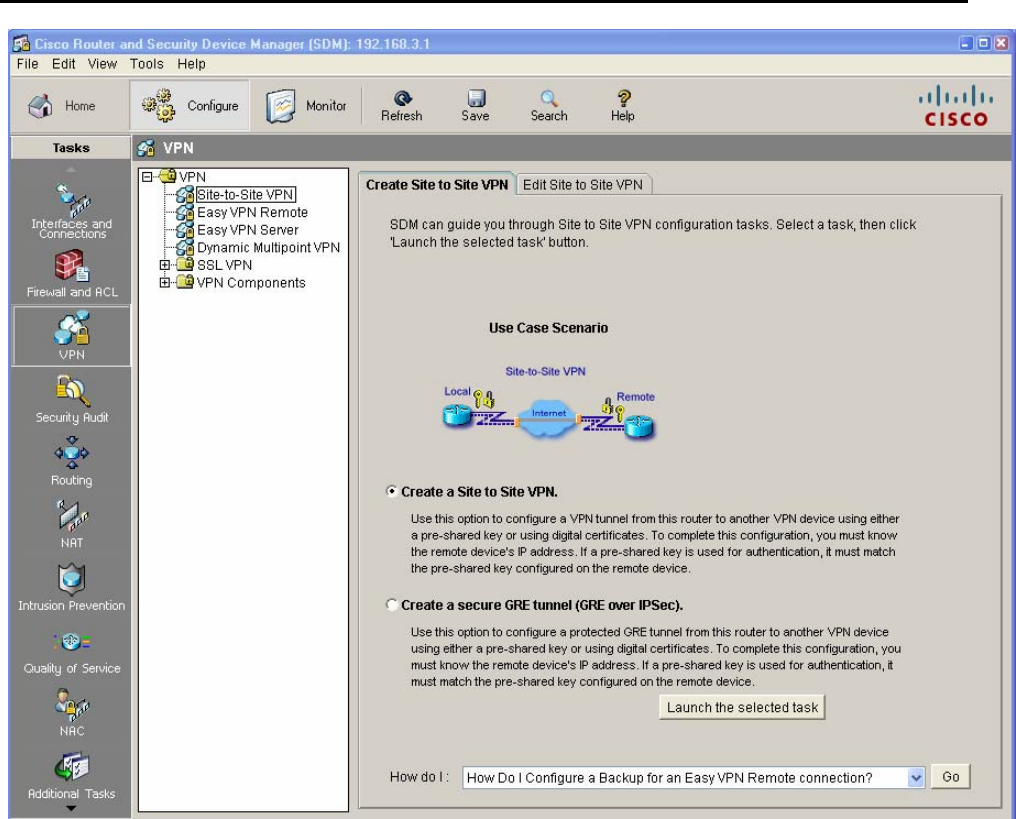This screenshot has height=819, width=1016.
Task: Click the Go button
Action: (951, 777)
